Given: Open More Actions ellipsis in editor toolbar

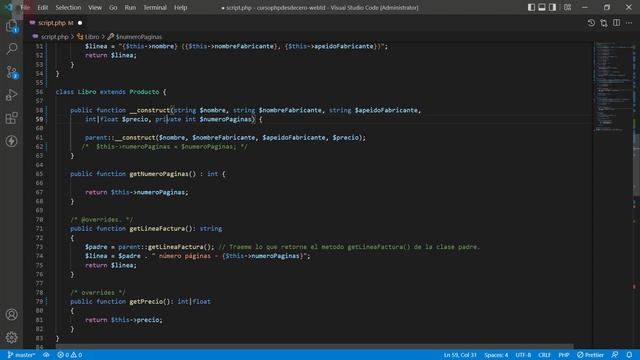Looking at the screenshot, I should [629, 23].
